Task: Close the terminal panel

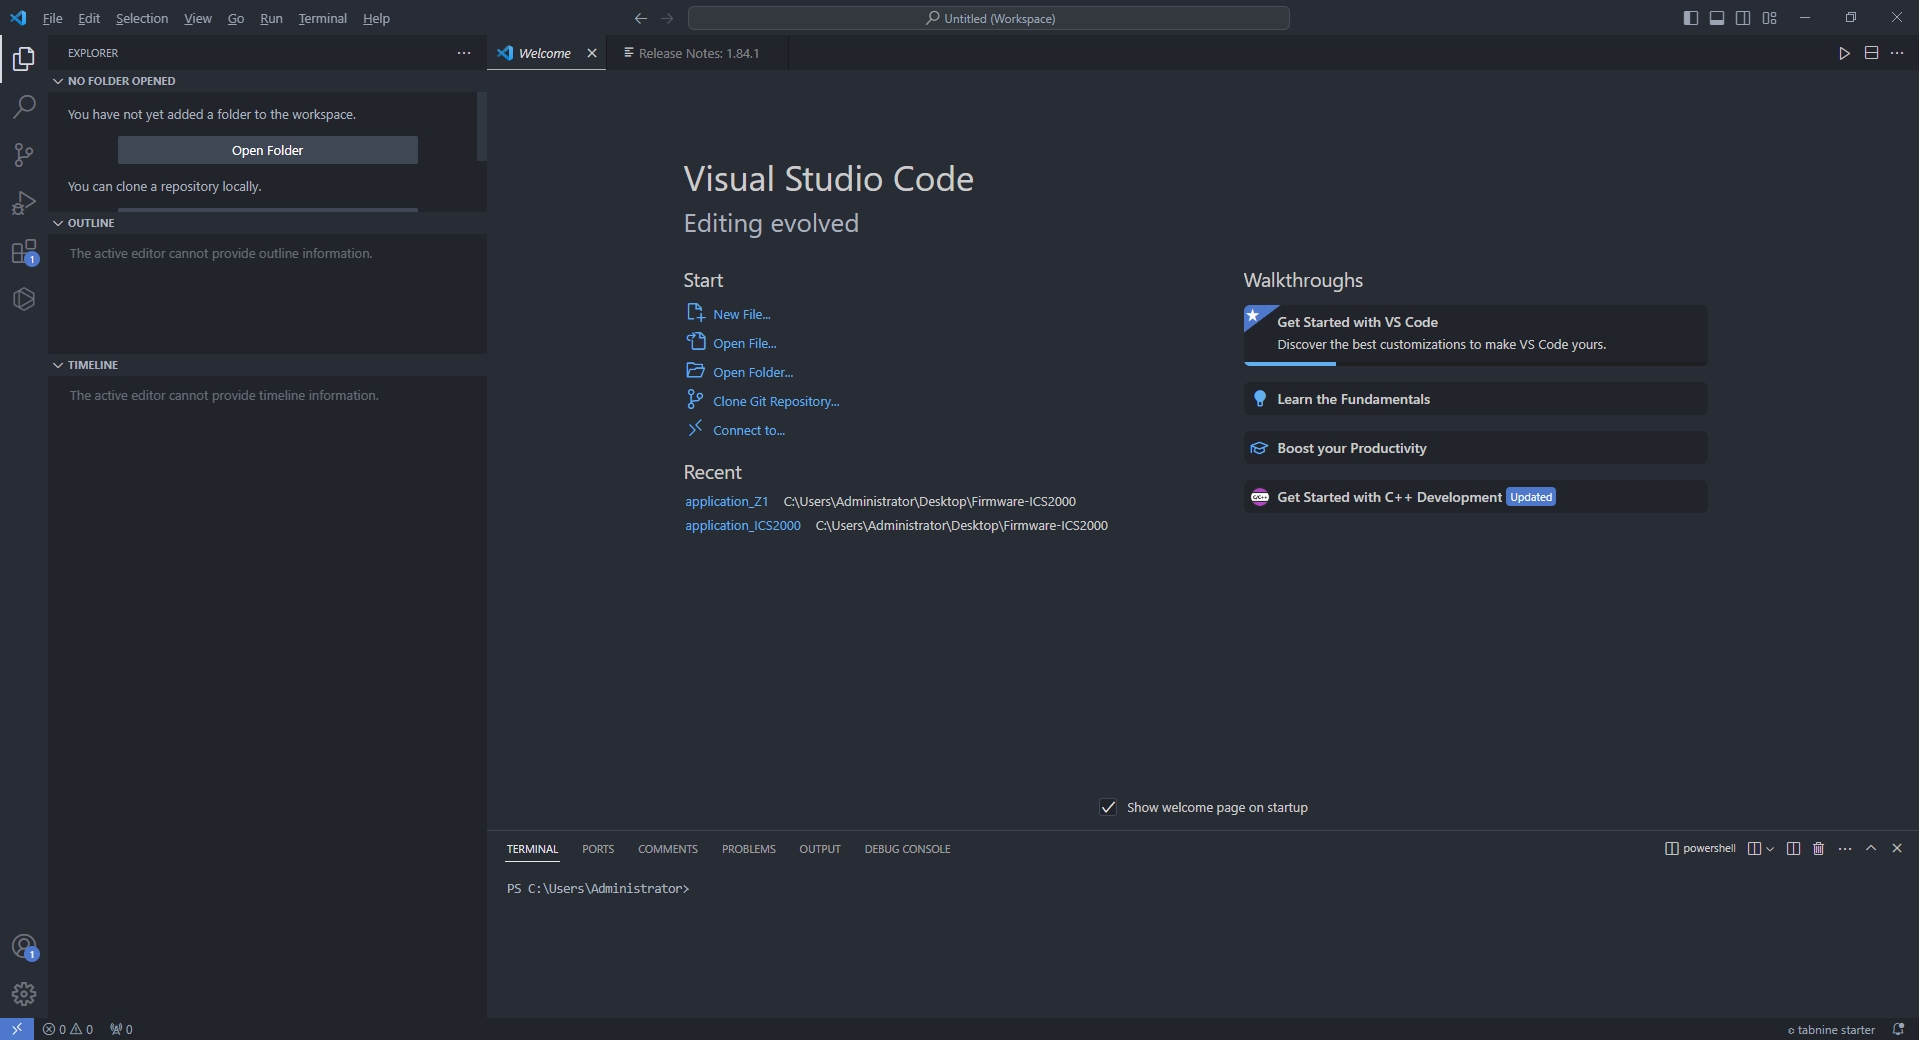Action: point(1897,848)
